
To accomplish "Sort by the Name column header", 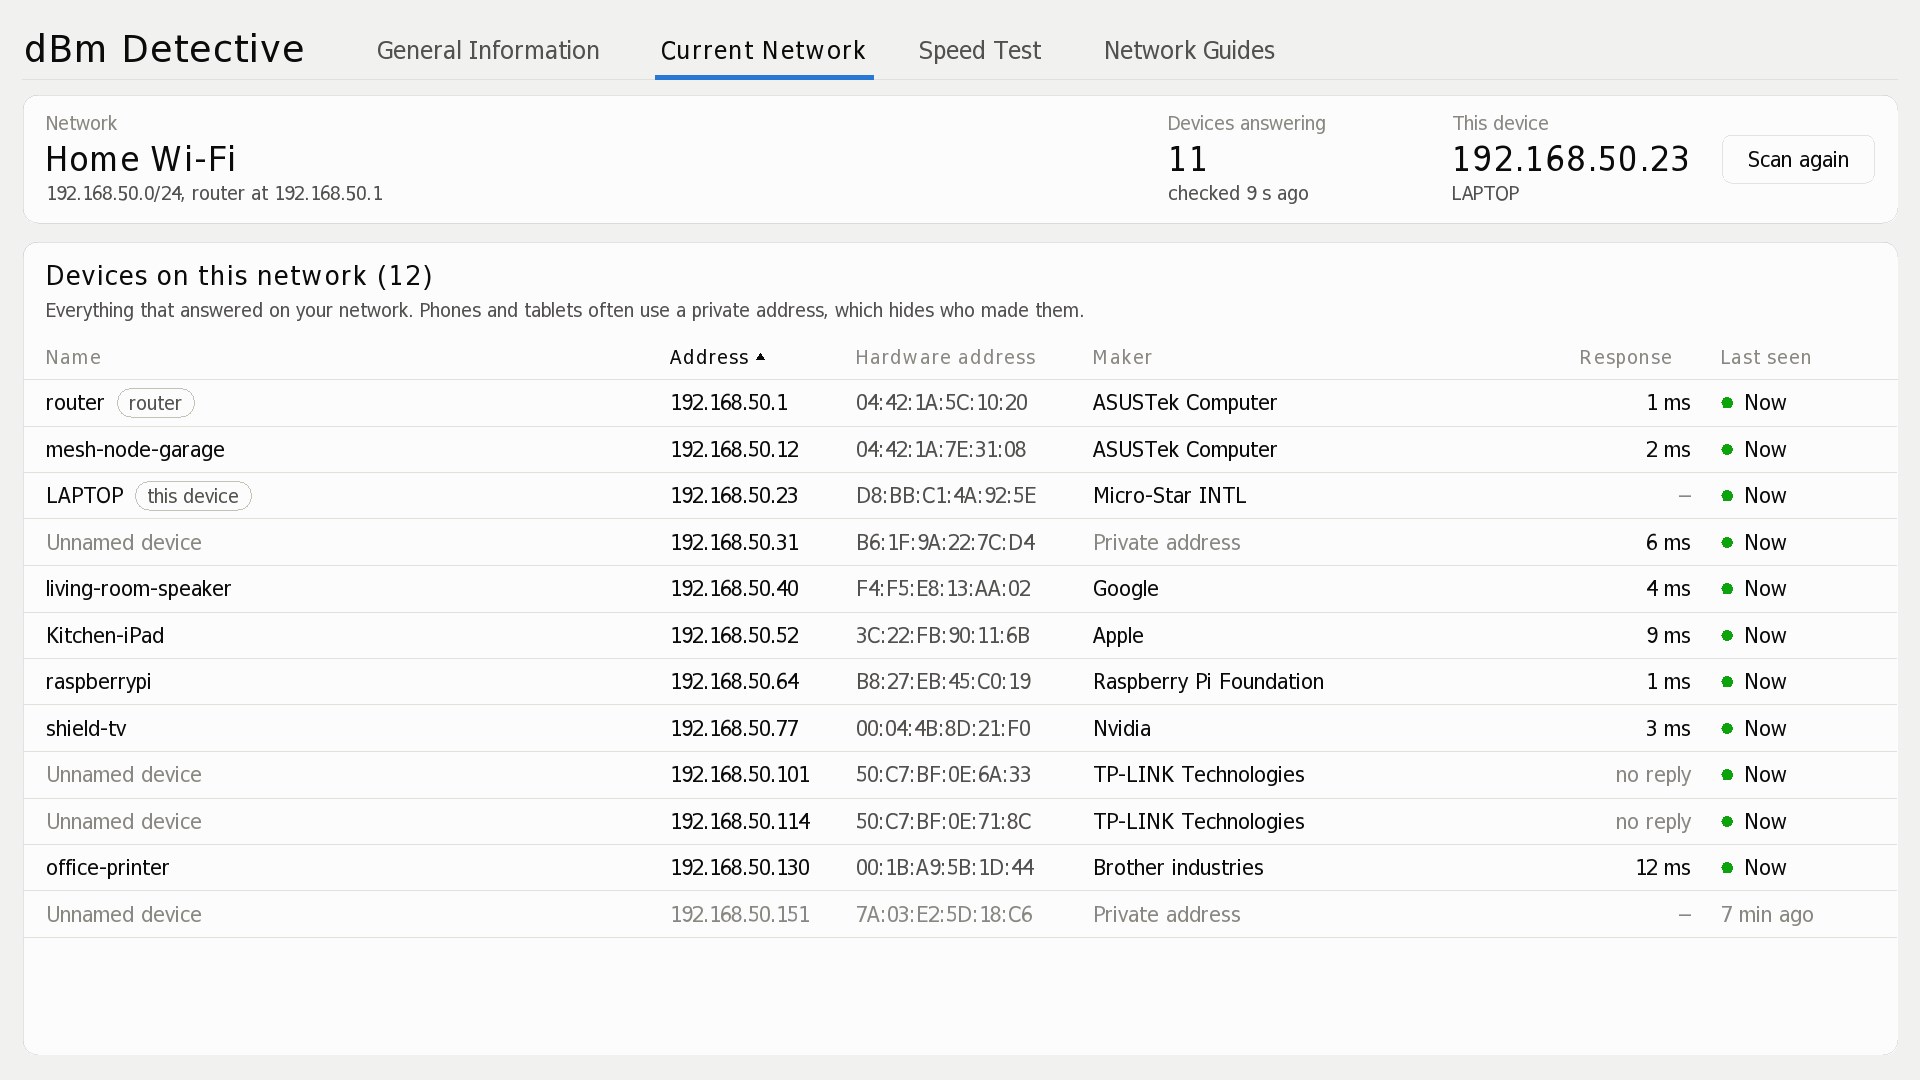I will click(73, 358).
